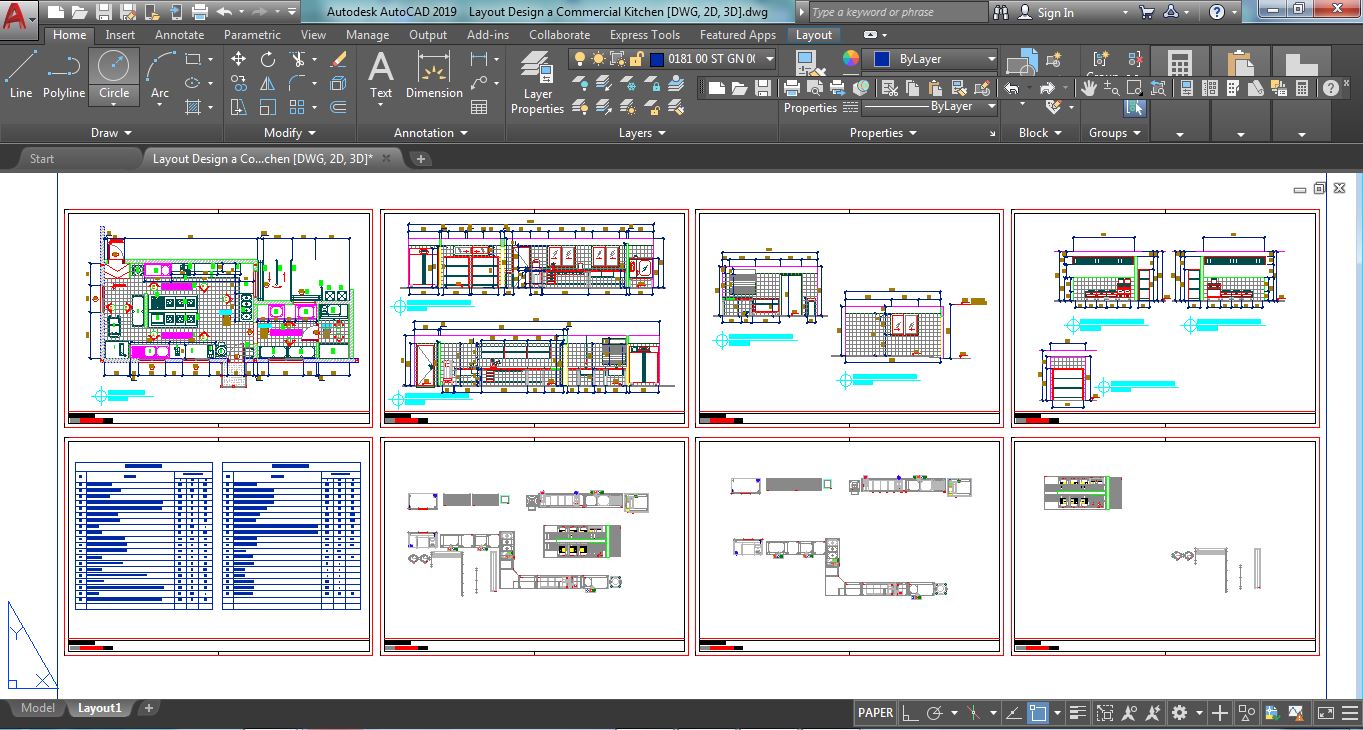Click Save icon in Quick Access toolbar
Image resolution: width=1363 pixels, height=730 pixels.
[105, 12]
